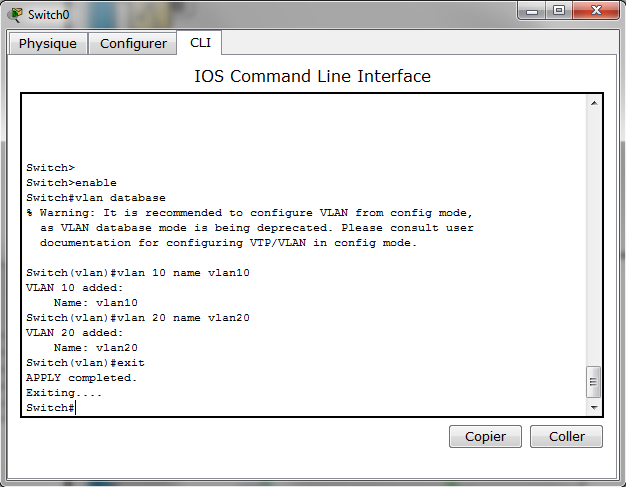Click the 'Switch(vlan)#exit' line
626x487 pixels.
click(x=85, y=363)
